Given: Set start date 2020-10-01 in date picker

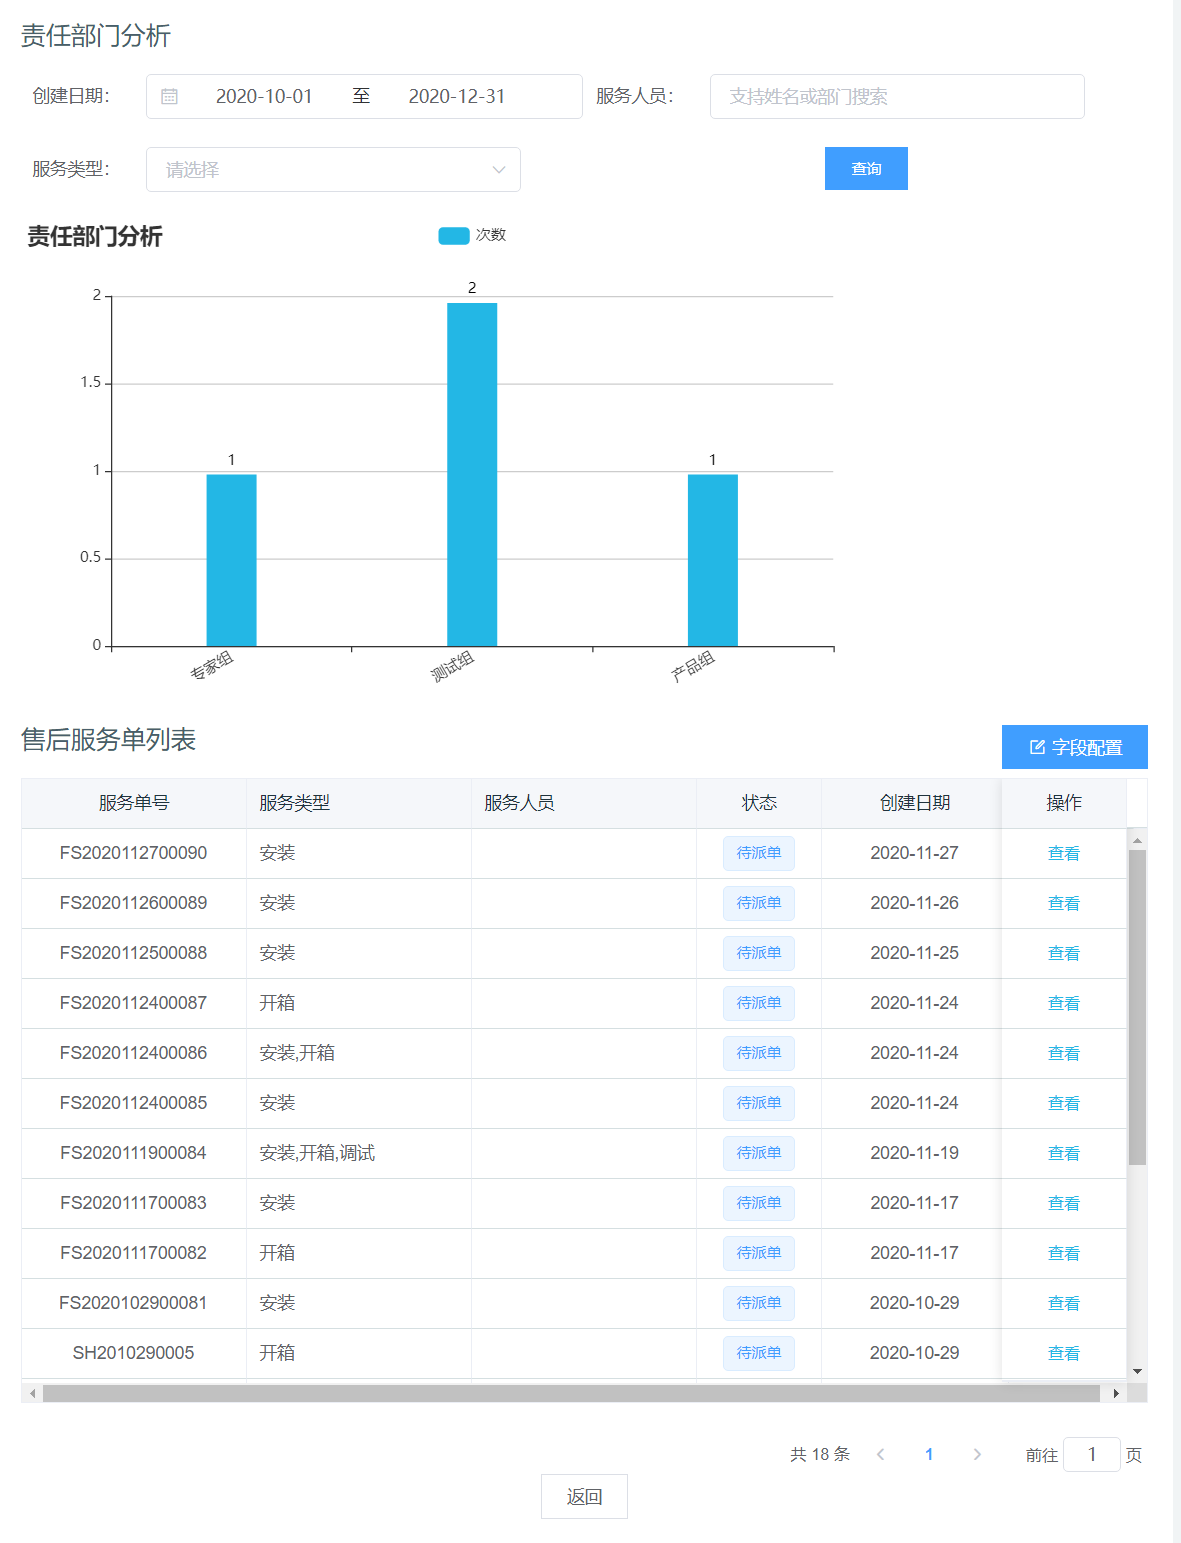Looking at the screenshot, I should pyautogui.click(x=264, y=97).
